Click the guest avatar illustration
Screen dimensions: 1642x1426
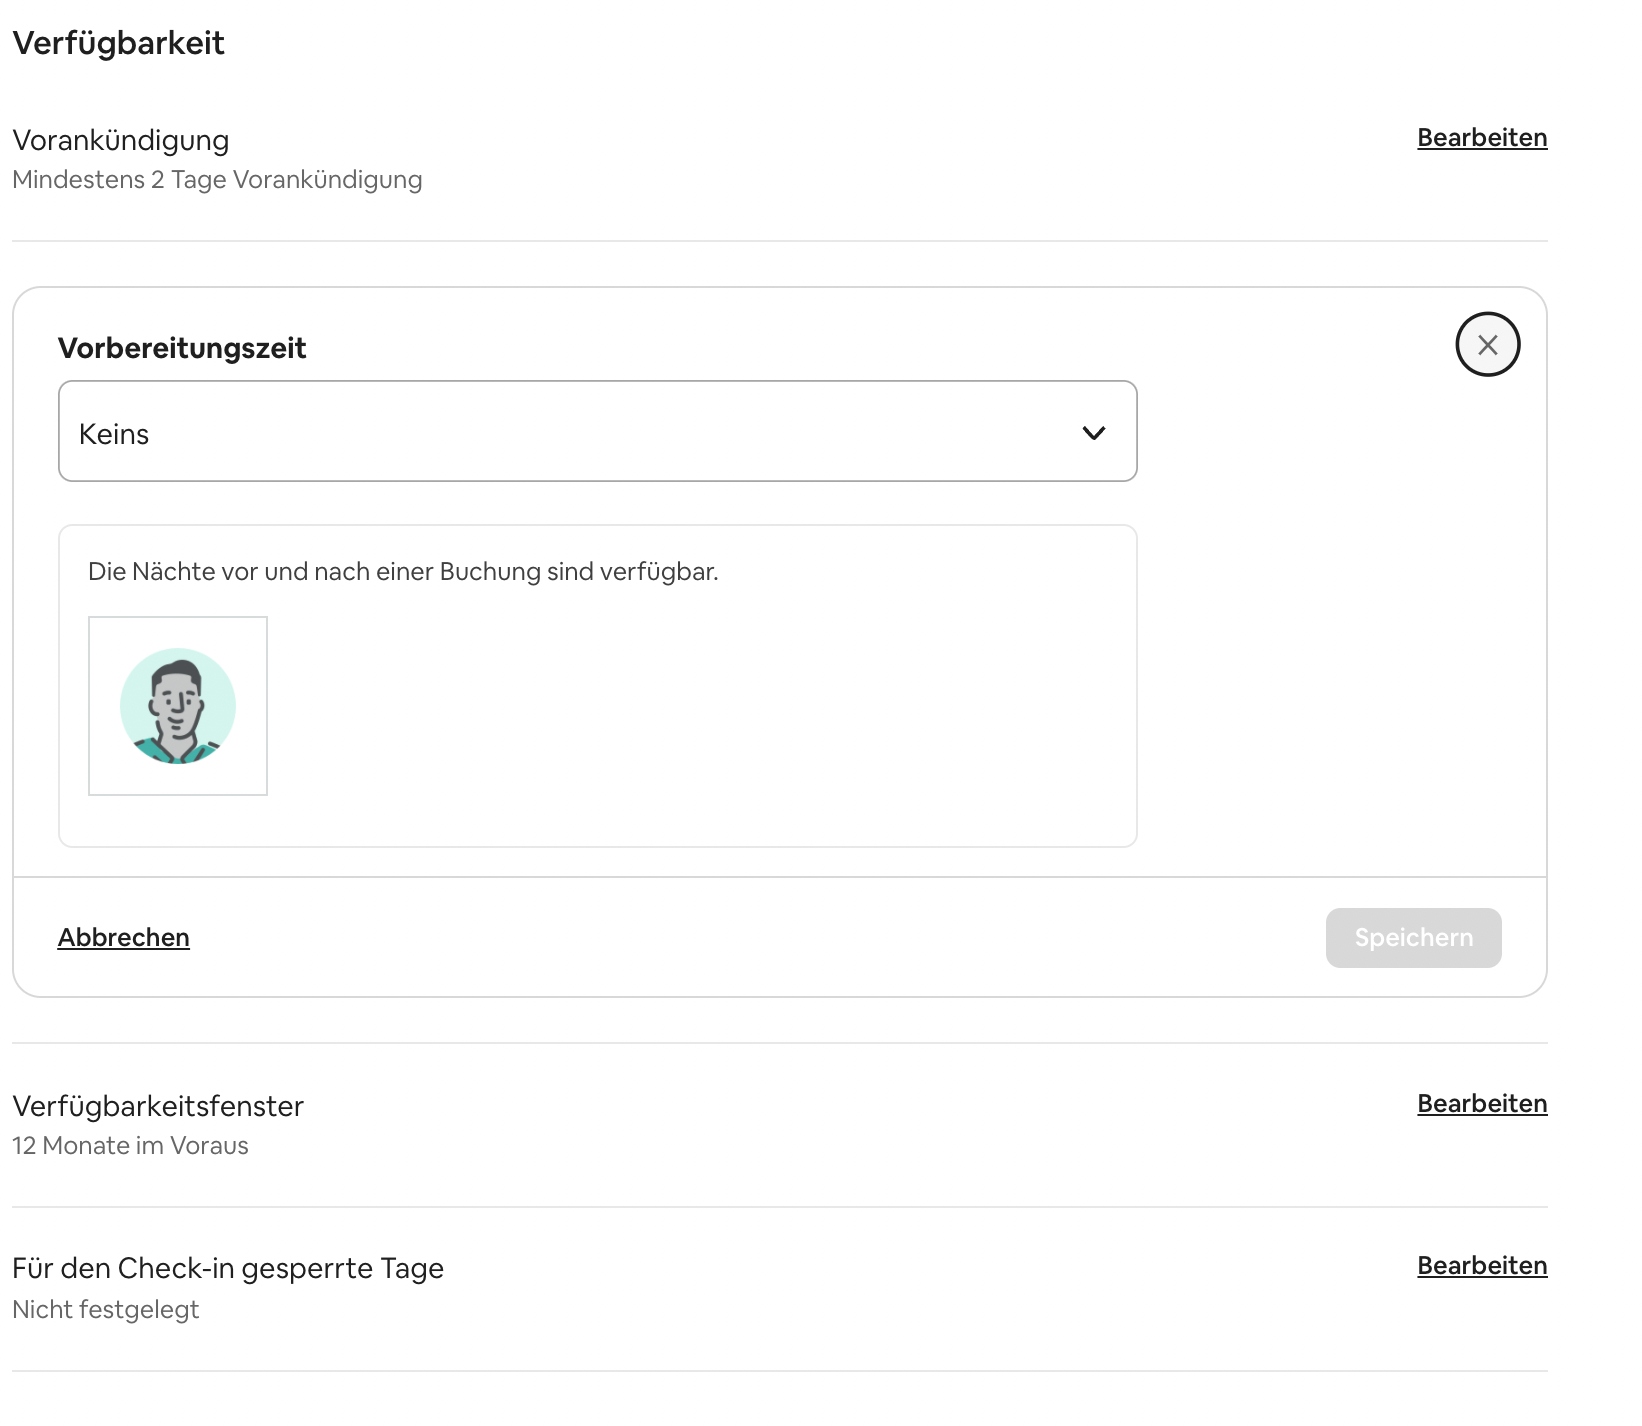[x=178, y=706]
